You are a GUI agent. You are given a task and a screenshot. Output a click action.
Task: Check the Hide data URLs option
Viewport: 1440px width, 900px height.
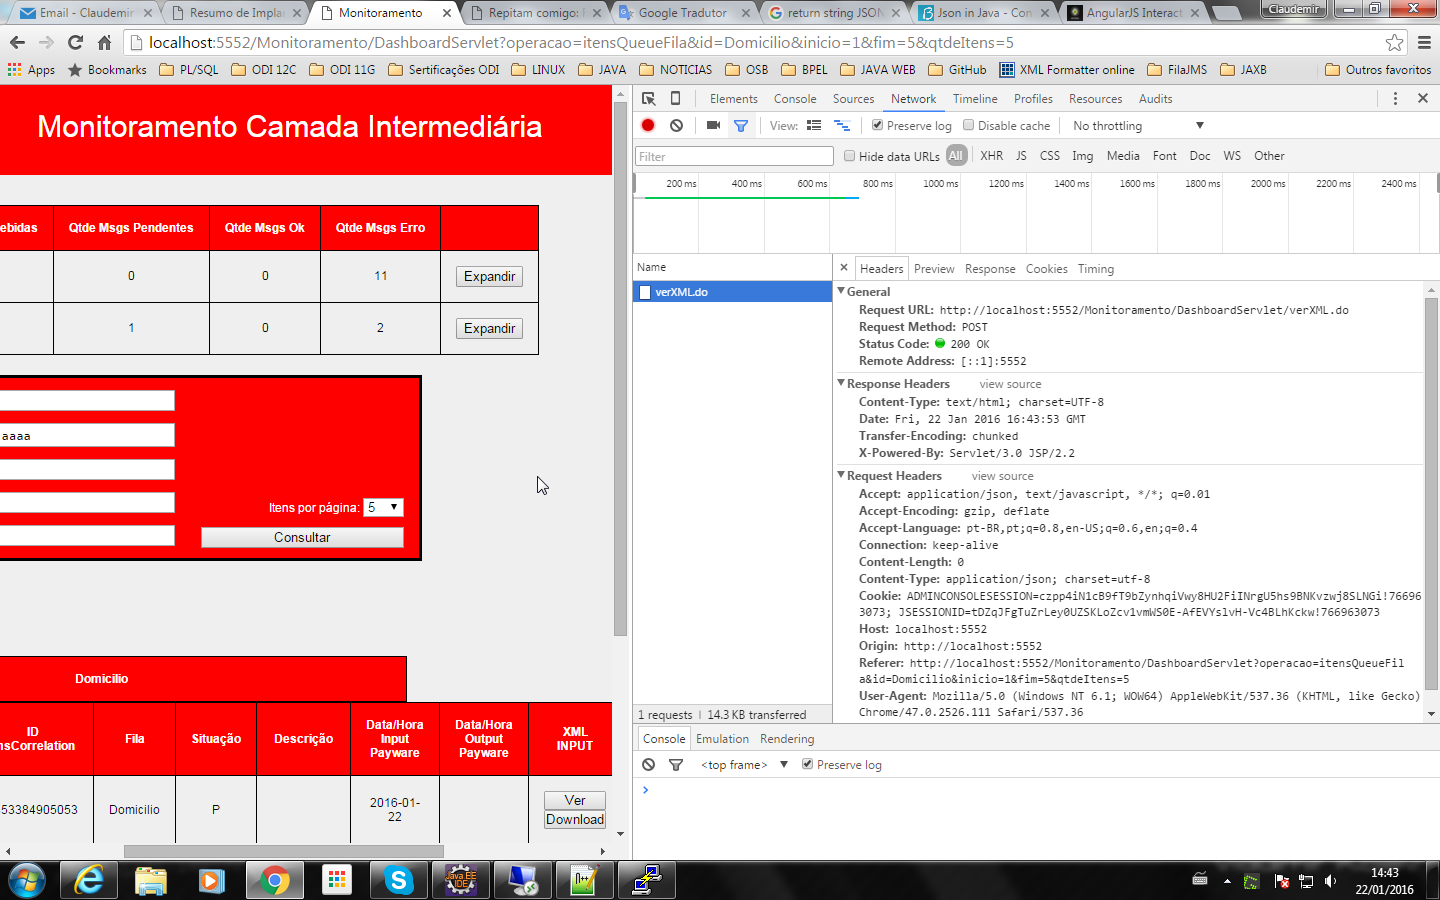[849, 156]
